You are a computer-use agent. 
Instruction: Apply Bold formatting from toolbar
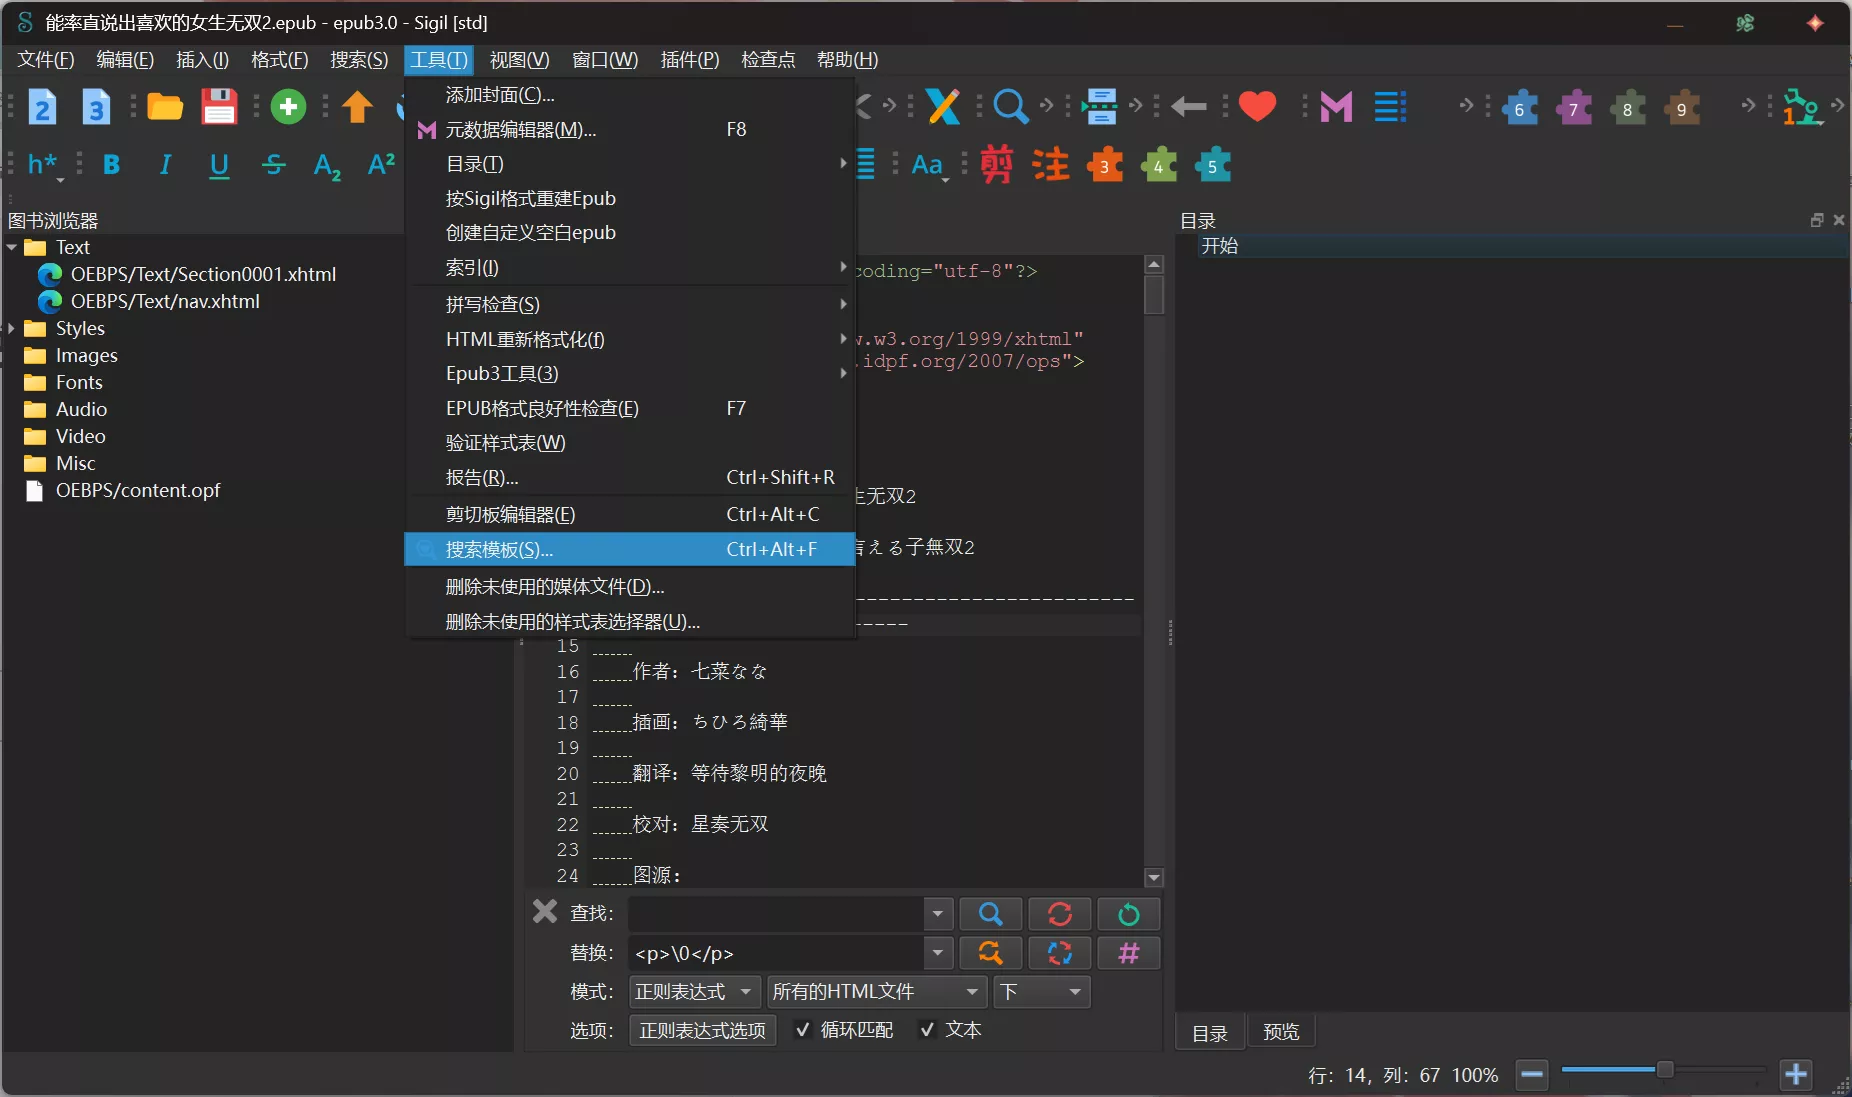coord(111,165)
